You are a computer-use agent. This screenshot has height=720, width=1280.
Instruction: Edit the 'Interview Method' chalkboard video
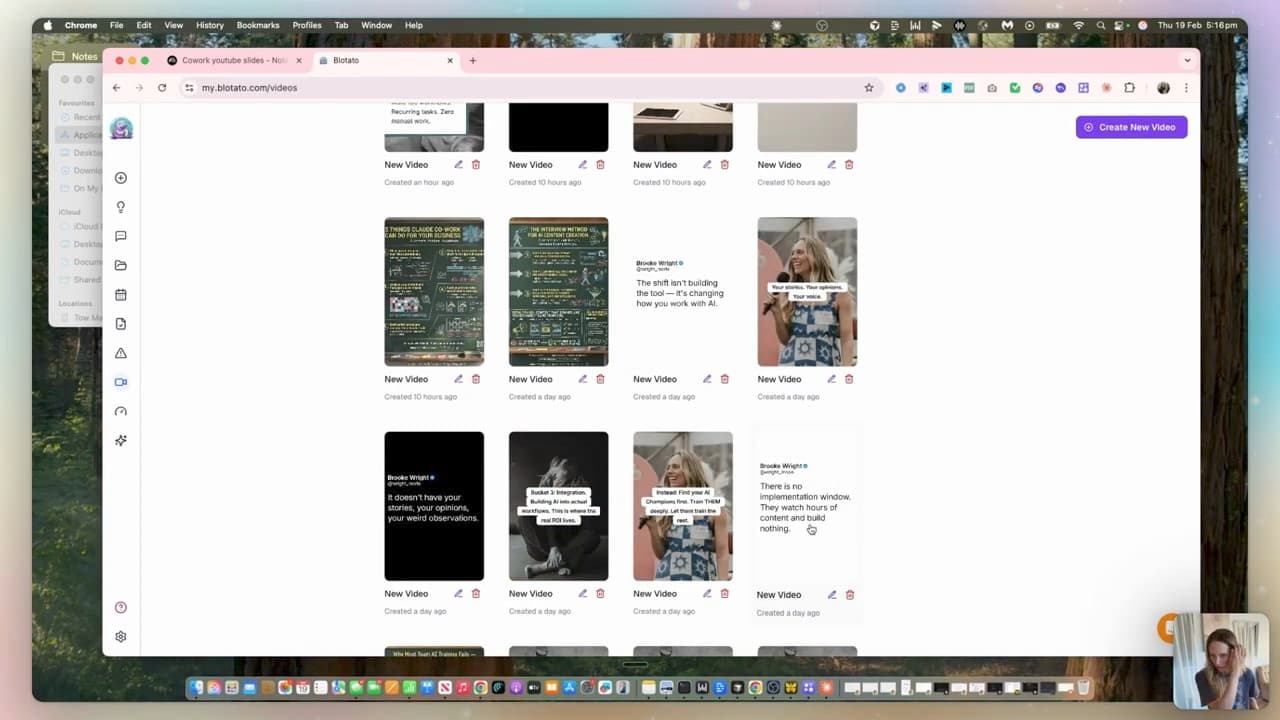[583, 379]
